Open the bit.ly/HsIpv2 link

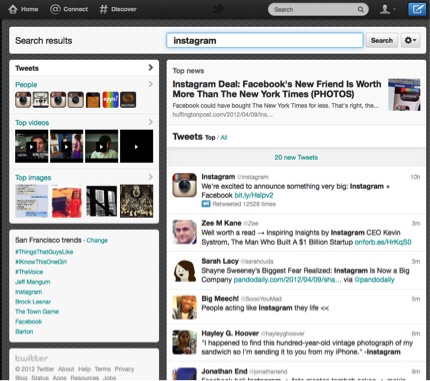(254, 195)
